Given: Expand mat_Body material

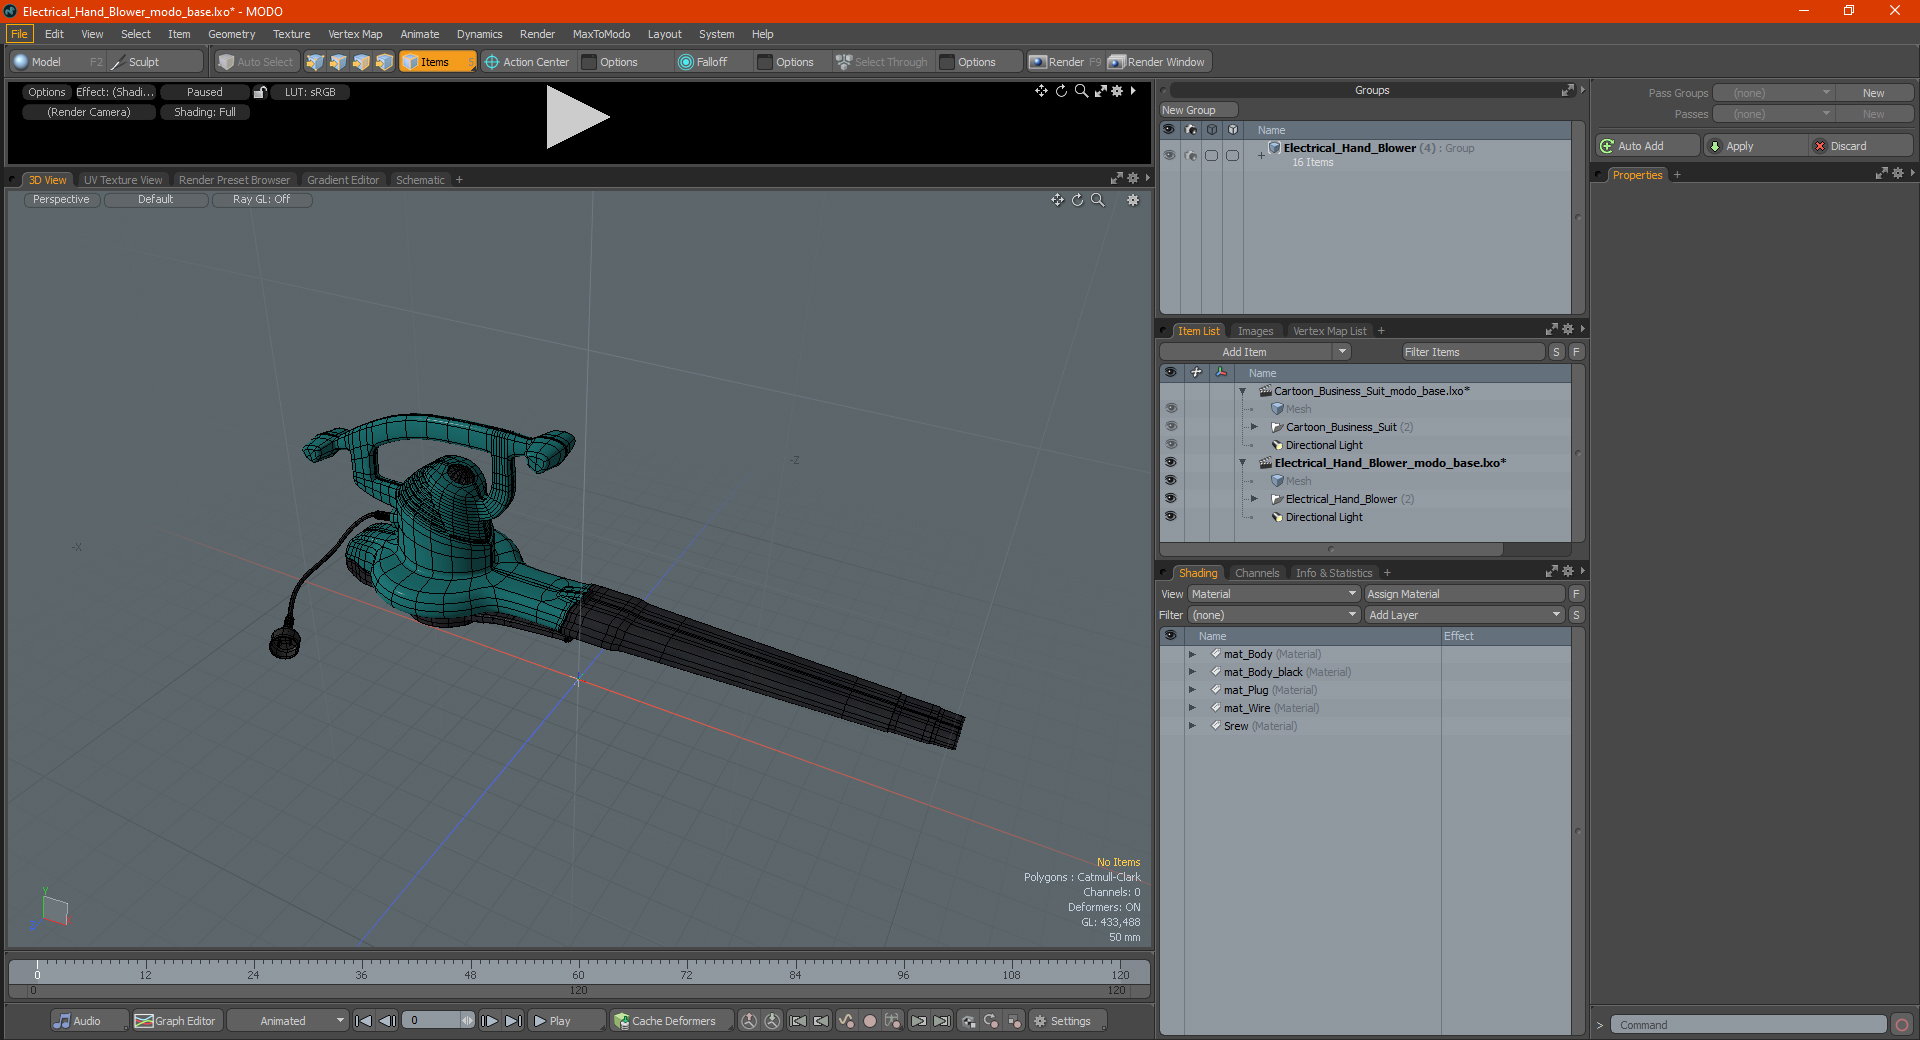Looking at the screenshot, I should [1192, 654].
